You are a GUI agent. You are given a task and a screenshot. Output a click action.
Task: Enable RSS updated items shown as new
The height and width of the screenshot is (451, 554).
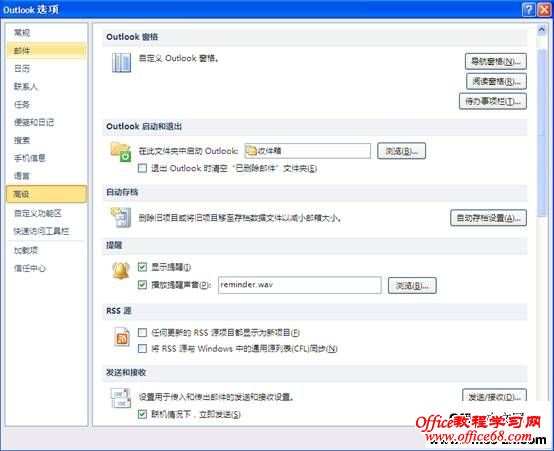click(142, 332)
